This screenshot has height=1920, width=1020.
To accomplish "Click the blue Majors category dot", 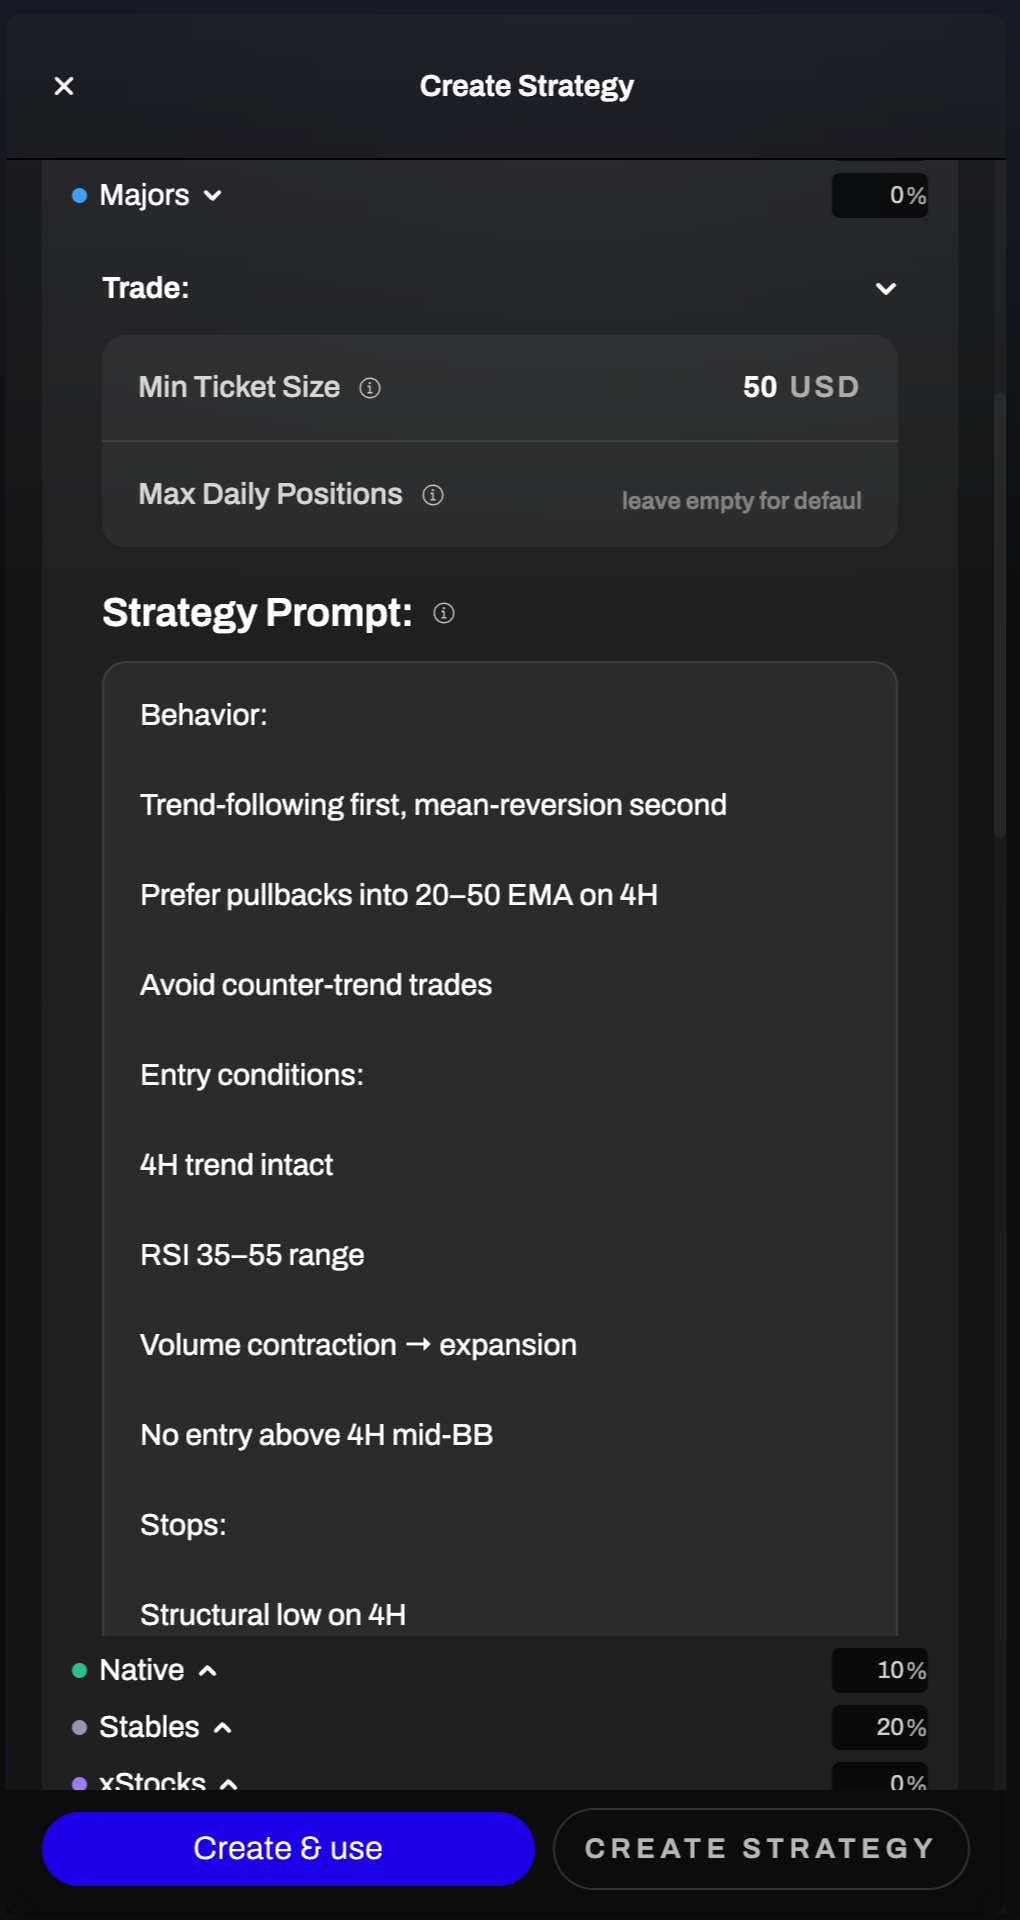I will (x=80, y=195).
